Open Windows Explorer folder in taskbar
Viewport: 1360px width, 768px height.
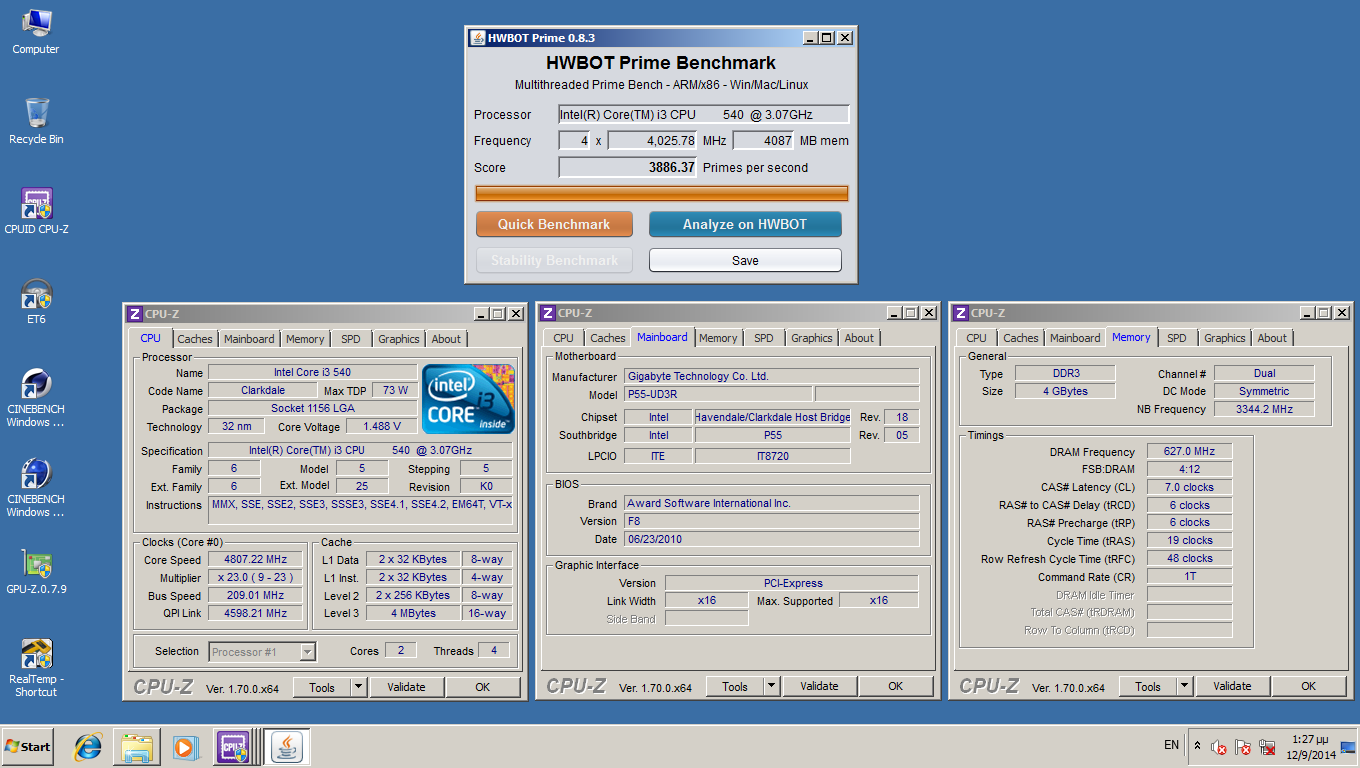[x=137, y=747]
